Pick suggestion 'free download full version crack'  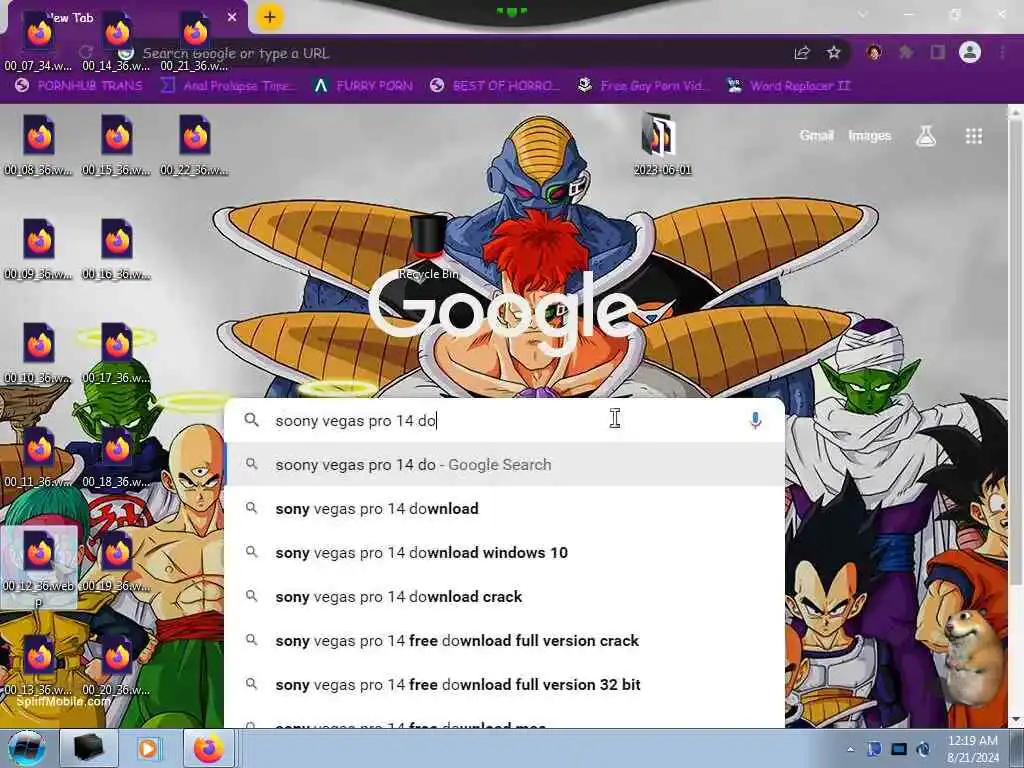coord(505,641)
